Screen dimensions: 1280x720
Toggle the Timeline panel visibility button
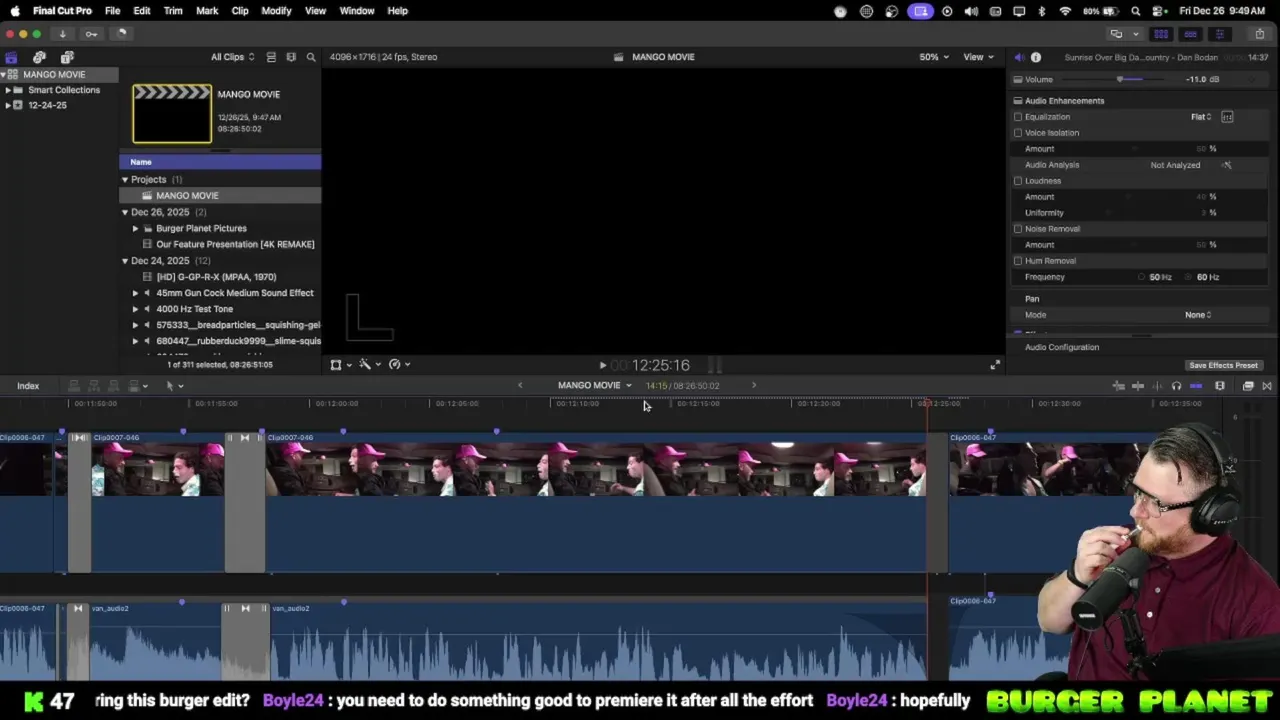tap(1190, 34)
